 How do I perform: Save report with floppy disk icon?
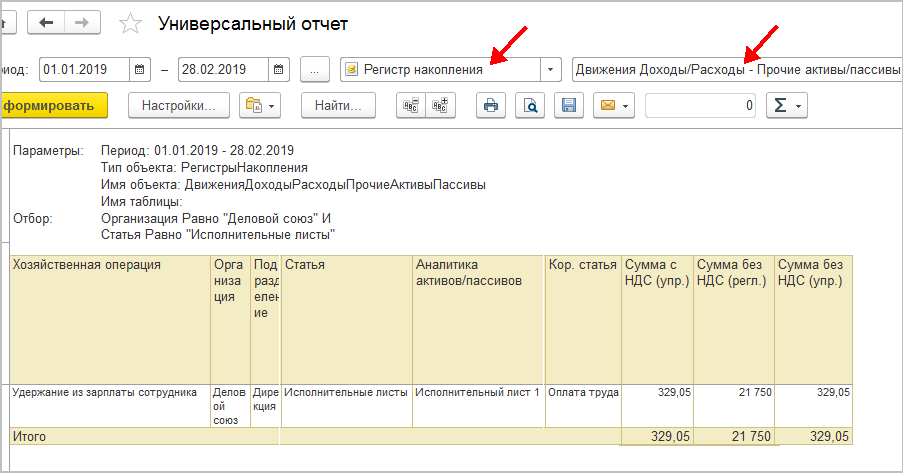[569, 105]
